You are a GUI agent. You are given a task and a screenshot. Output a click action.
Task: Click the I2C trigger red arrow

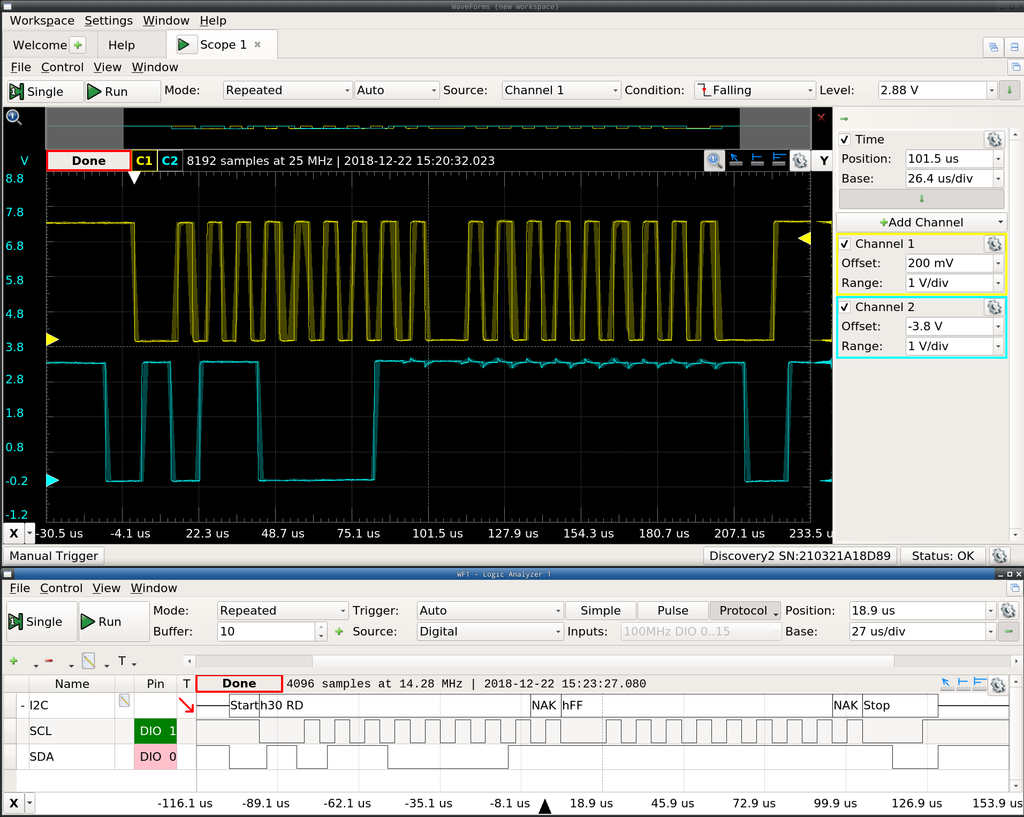187,705
